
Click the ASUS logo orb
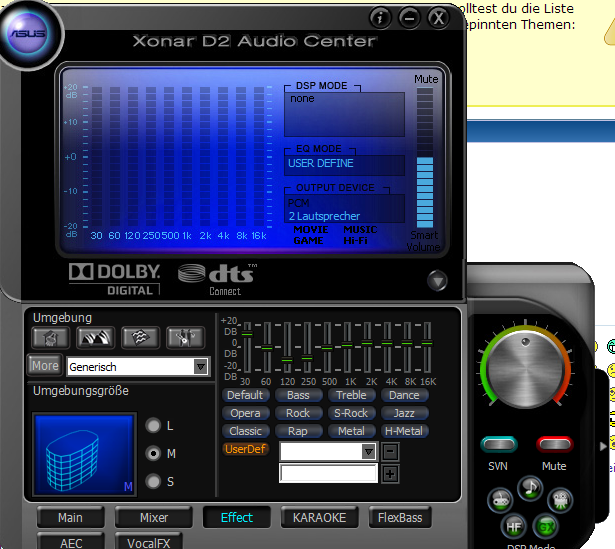28,33
